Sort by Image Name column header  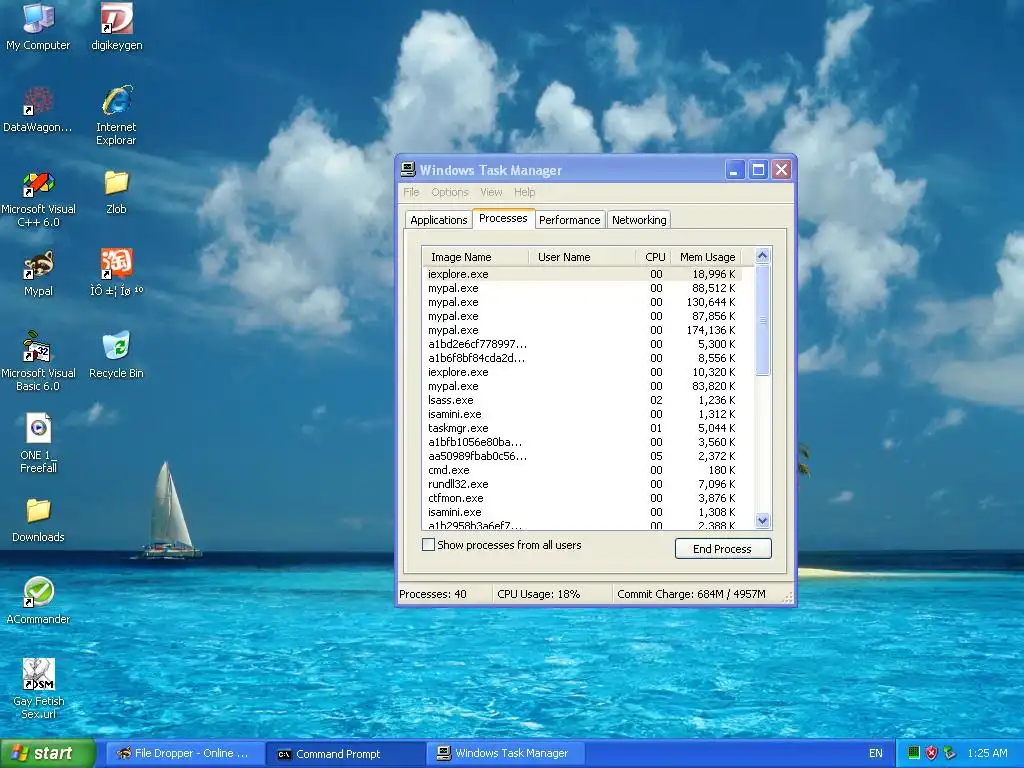click(475, 257)
